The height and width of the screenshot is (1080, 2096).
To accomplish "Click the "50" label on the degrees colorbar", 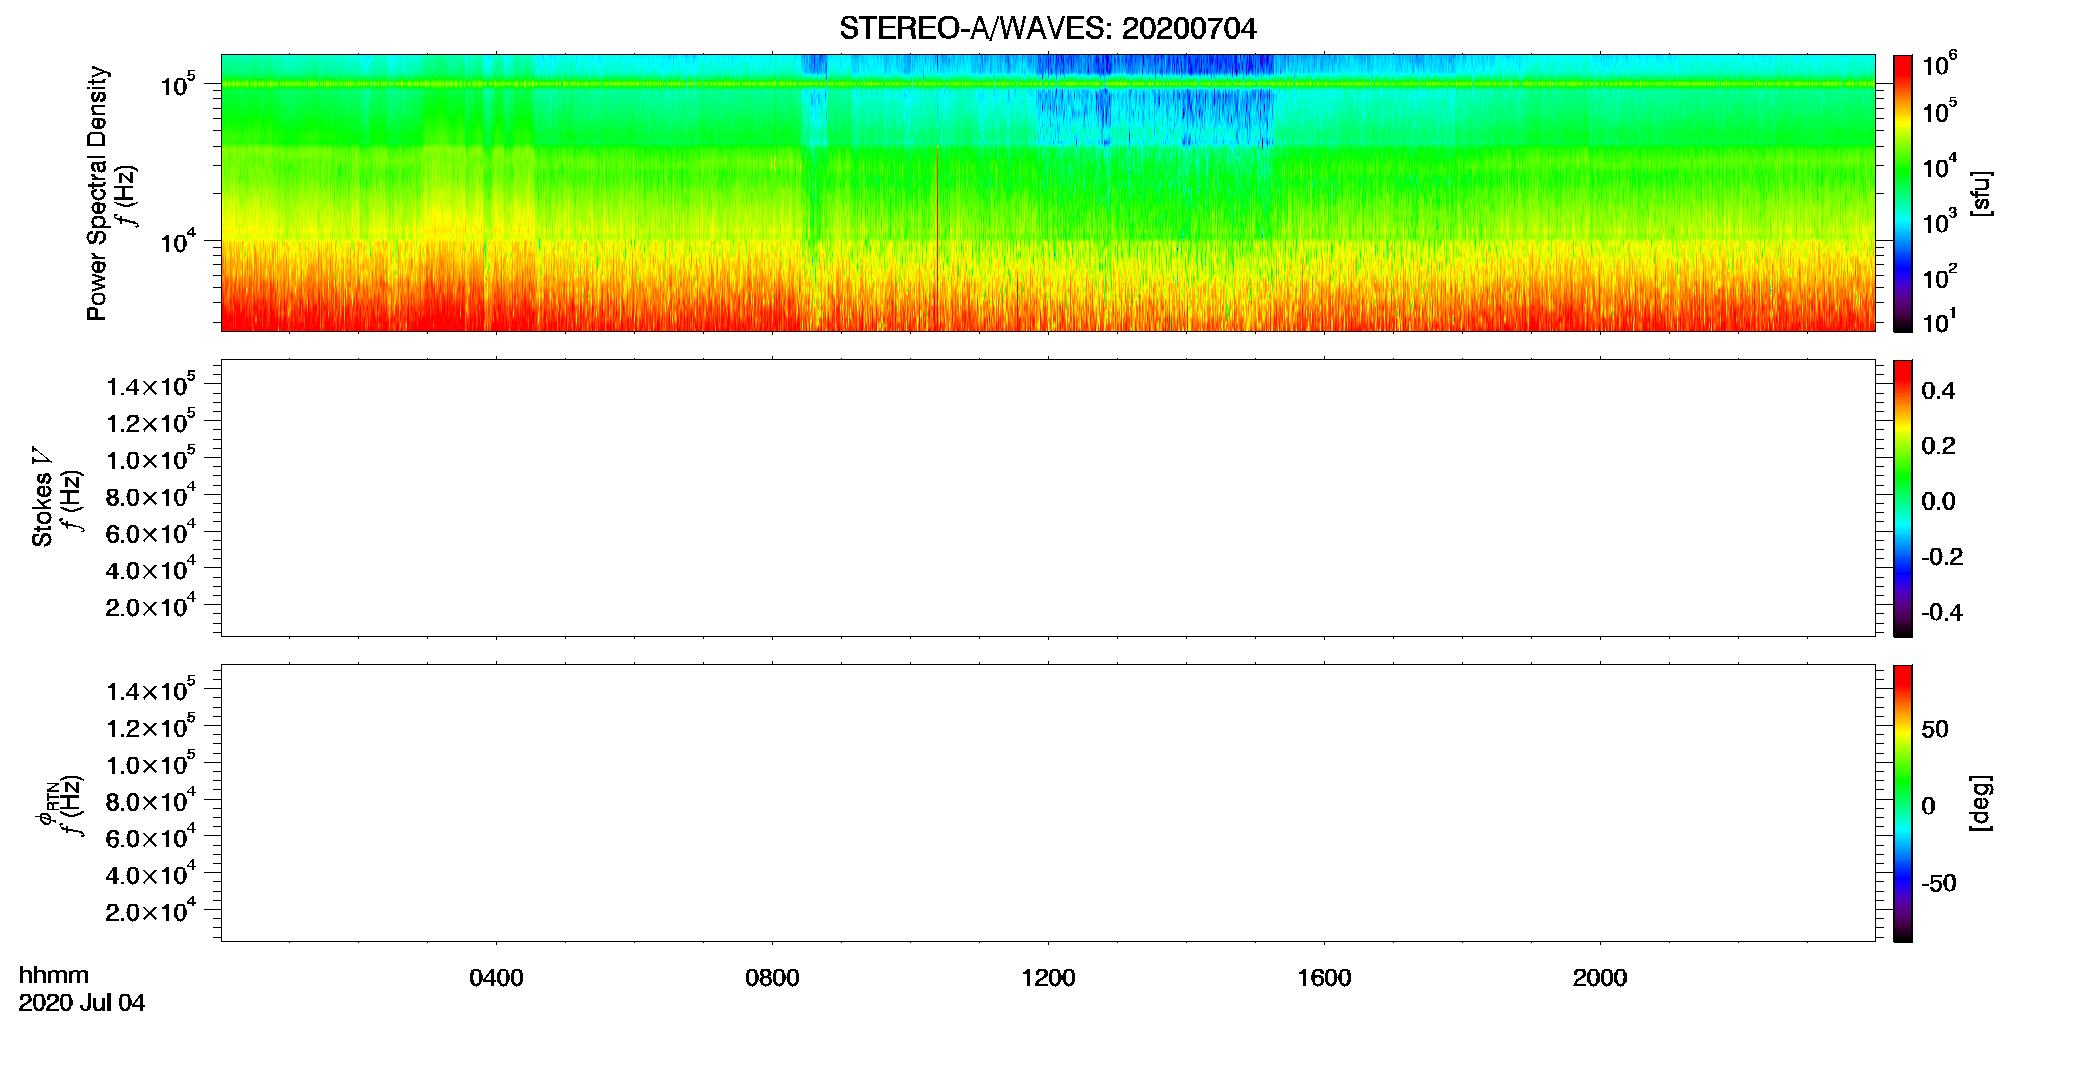I will click(x=1935, y=729).
